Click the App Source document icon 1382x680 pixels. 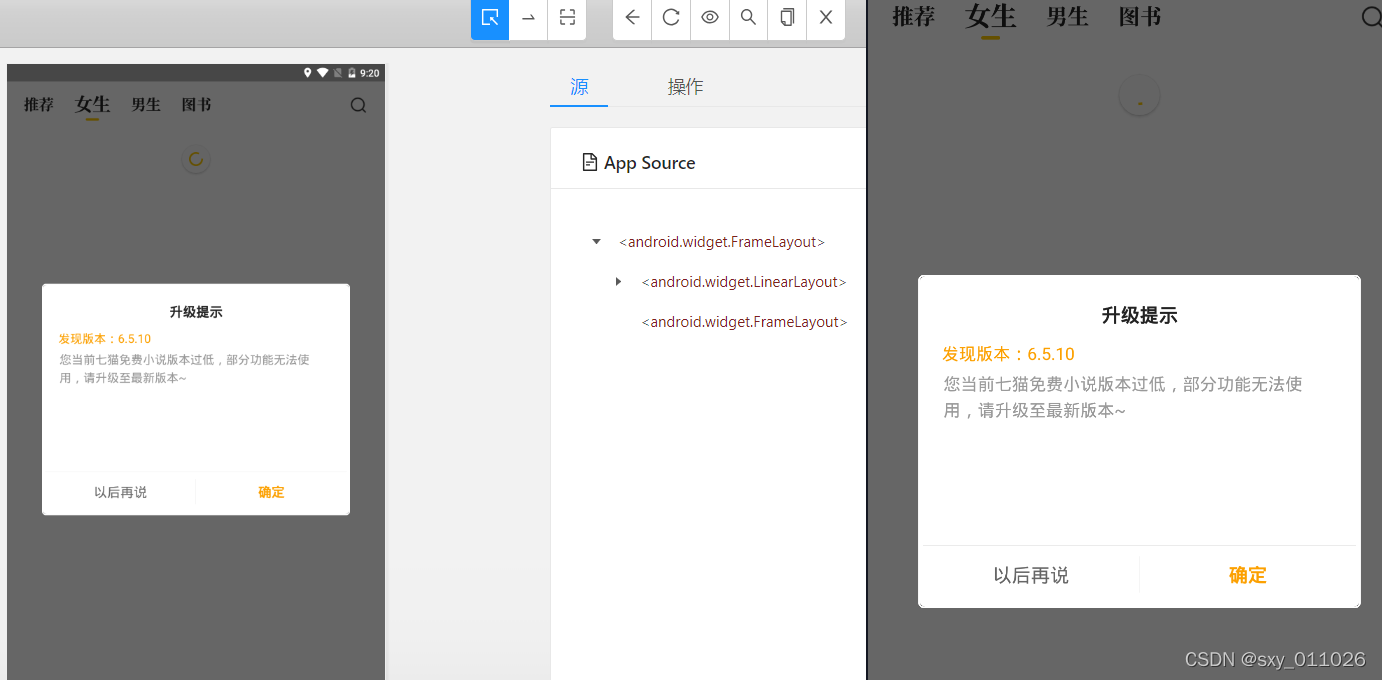point(590,163)
